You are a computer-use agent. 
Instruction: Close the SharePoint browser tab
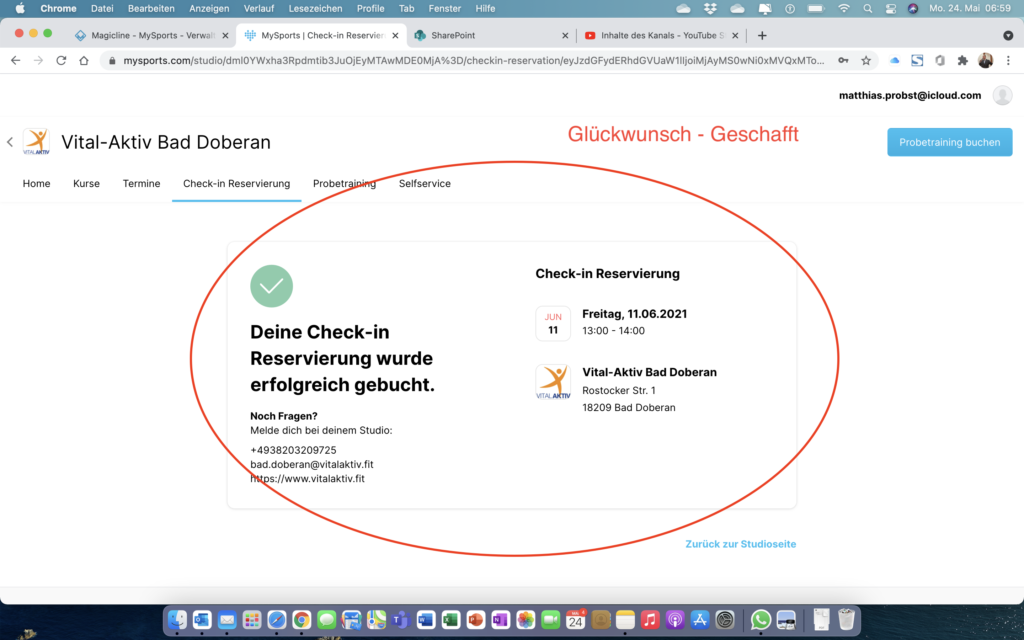pos(565,36)
